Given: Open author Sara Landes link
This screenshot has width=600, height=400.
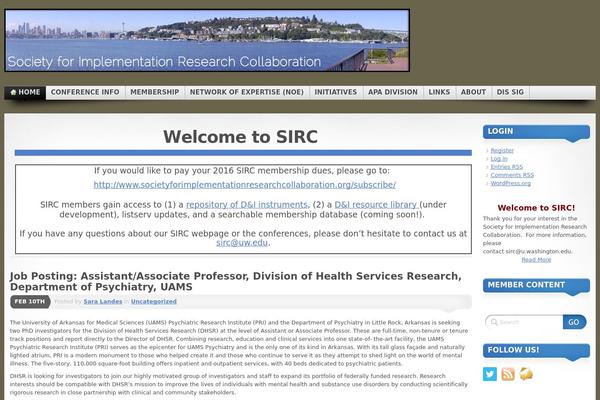Looking at the screenshot, I should [x=103, y=302].
